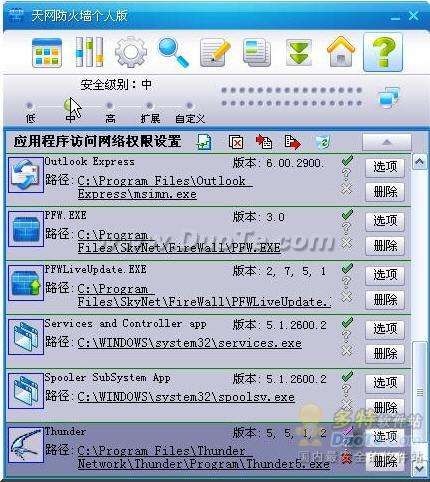
Task: Set Services and Controller app to ask
Action: pos(346,336)
